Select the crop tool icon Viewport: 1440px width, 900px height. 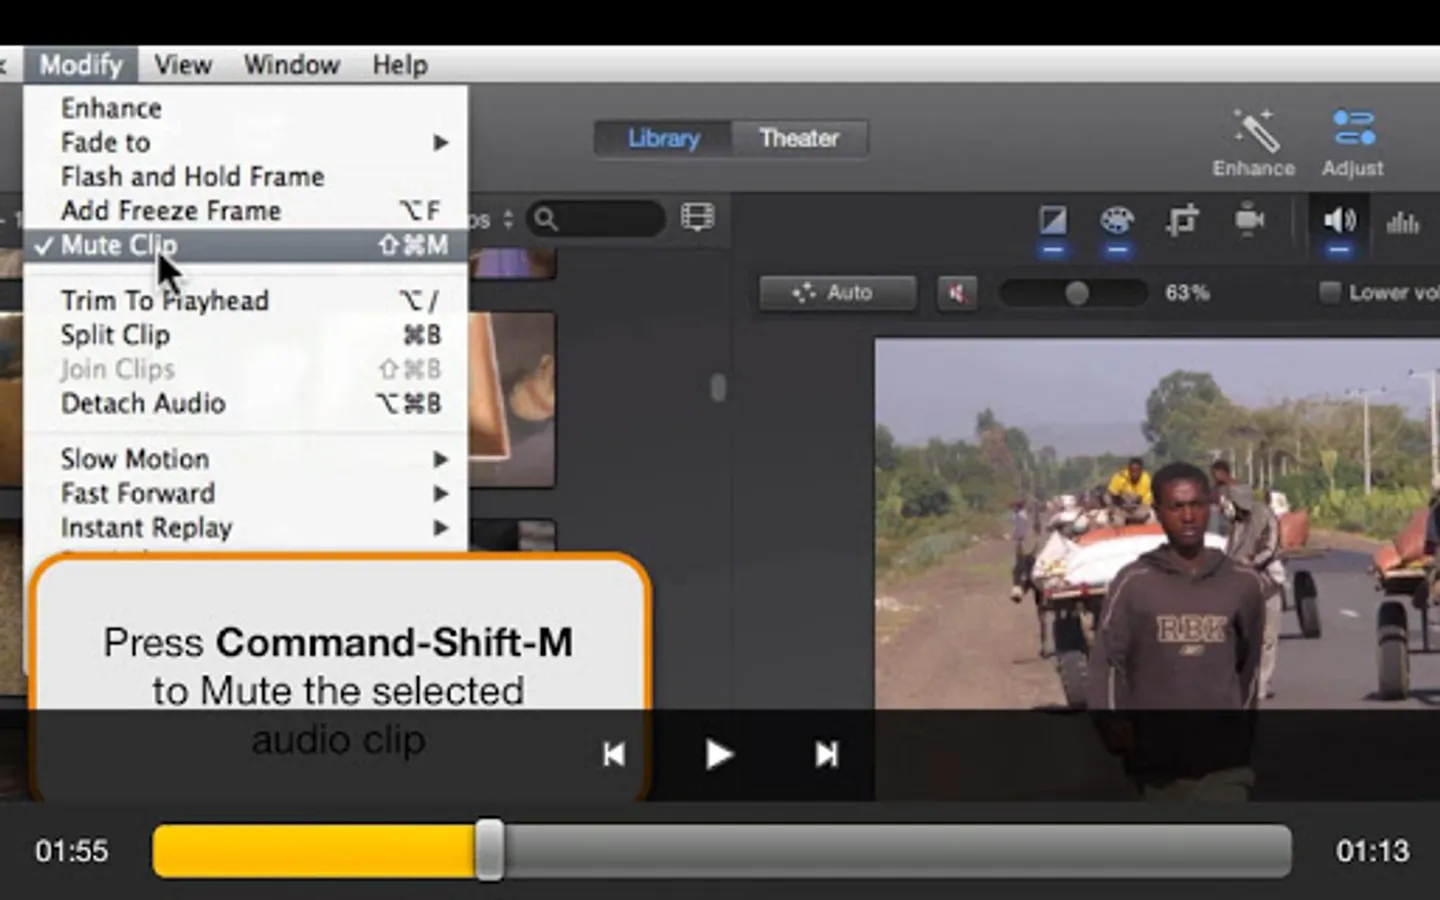click(x=1182, y=221)
